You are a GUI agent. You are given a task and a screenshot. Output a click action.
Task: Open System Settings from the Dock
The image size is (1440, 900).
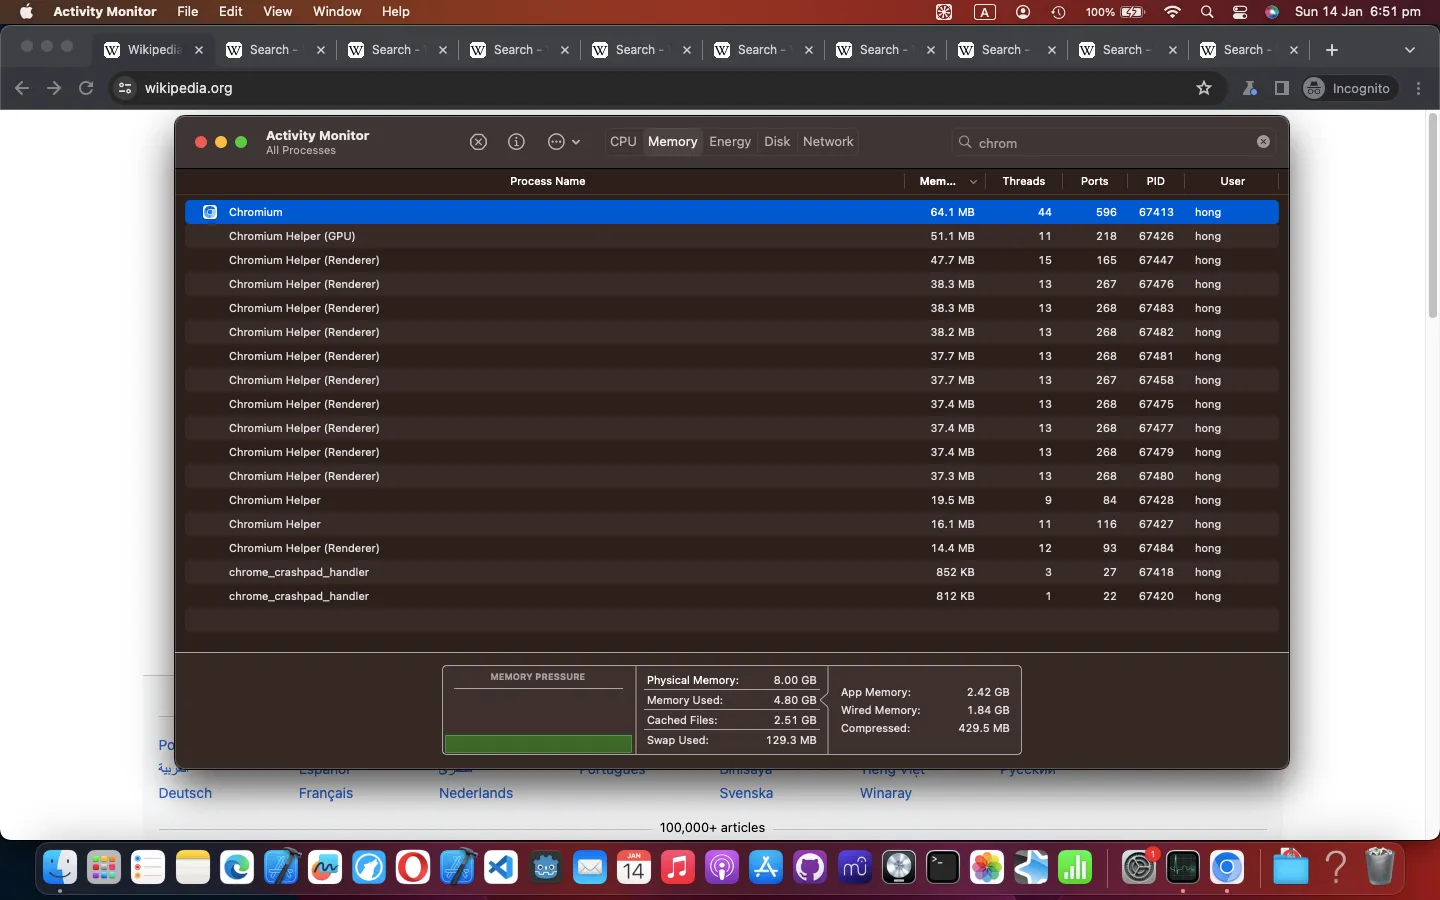1139,867
